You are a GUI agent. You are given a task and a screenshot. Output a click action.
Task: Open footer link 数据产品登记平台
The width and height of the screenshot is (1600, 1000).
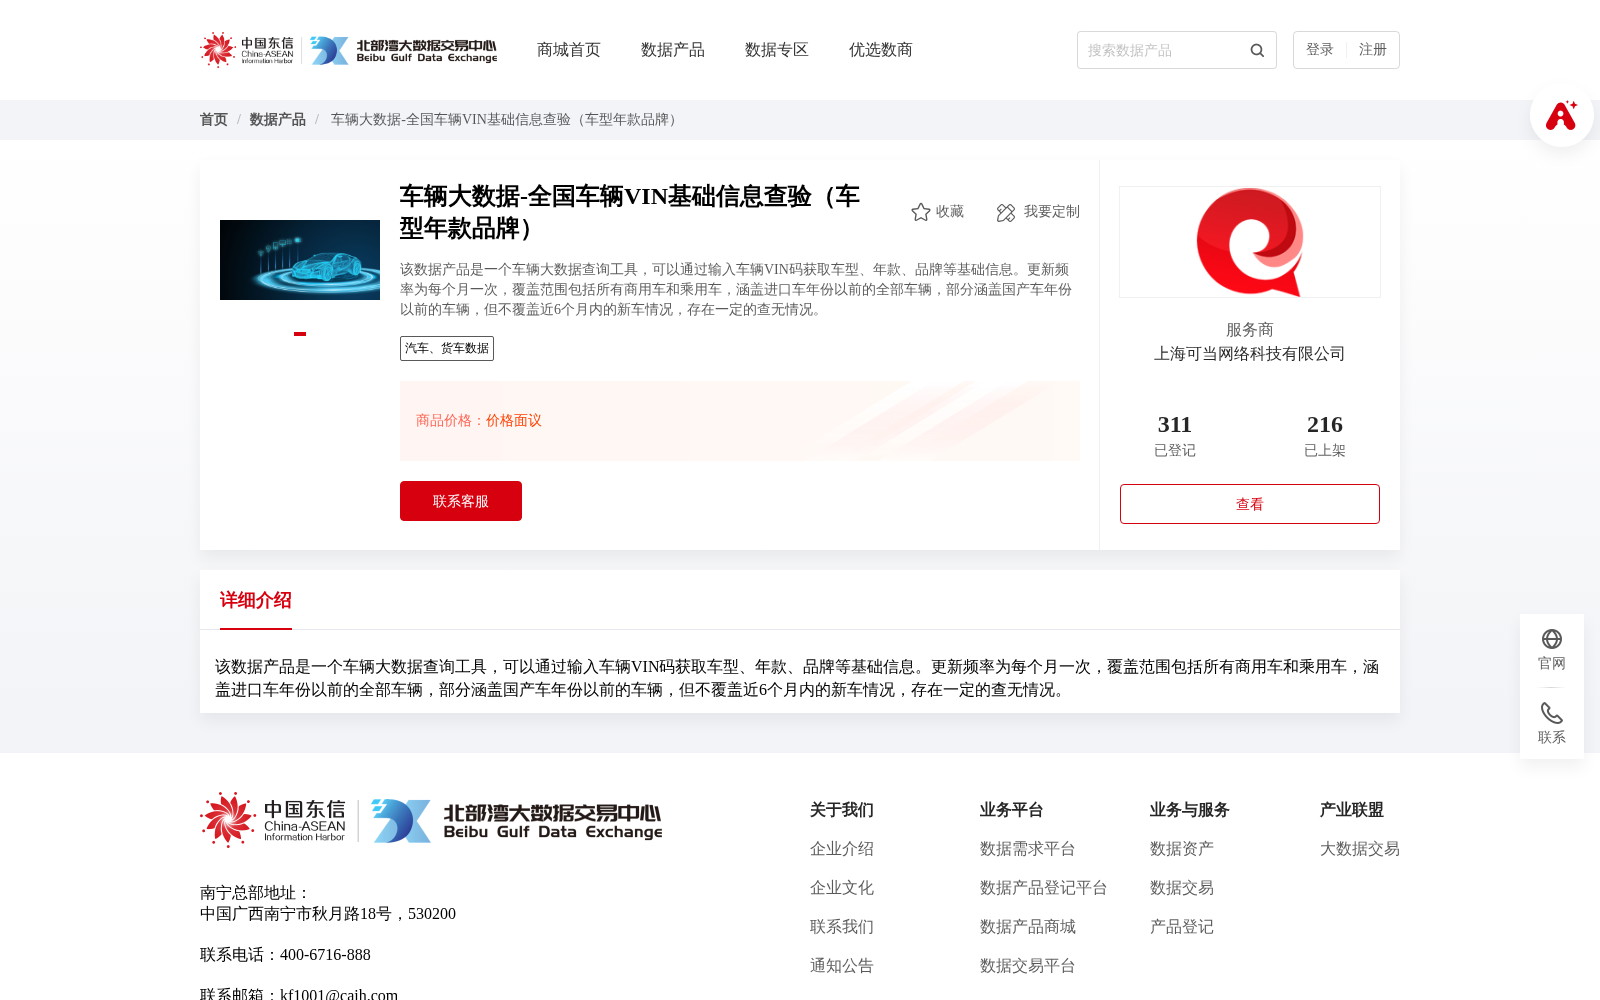point(1044,888)
